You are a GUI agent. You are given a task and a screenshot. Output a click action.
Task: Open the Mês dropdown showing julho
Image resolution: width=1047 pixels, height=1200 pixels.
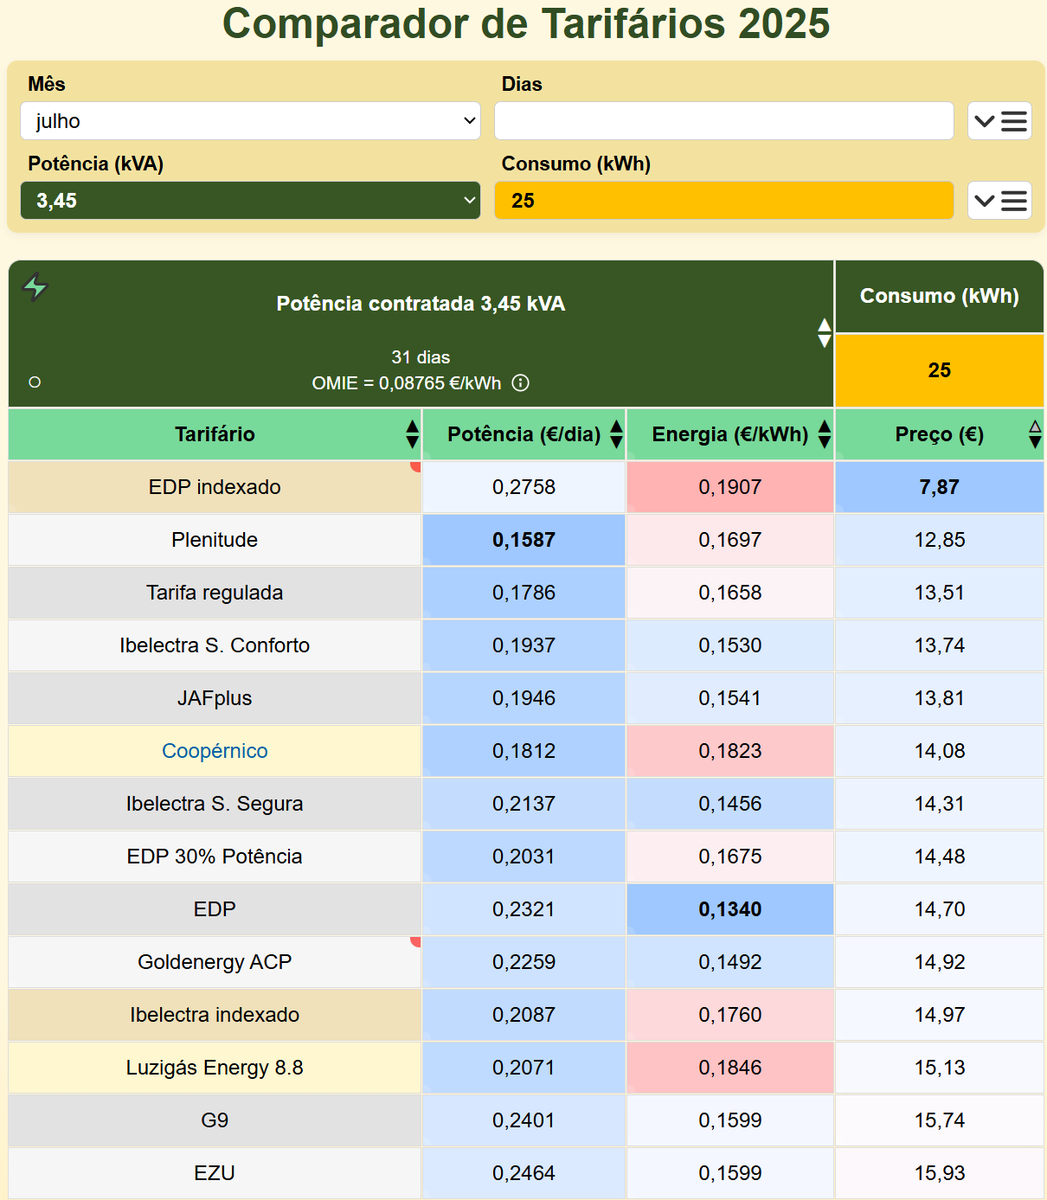(250, 121)
